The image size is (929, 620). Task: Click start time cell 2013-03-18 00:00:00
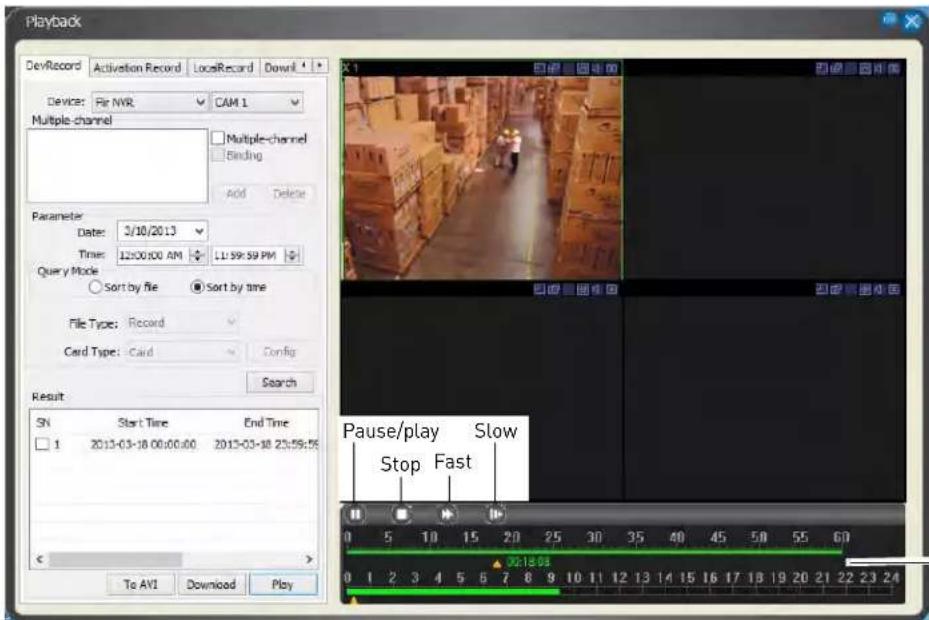click(143, 444)
